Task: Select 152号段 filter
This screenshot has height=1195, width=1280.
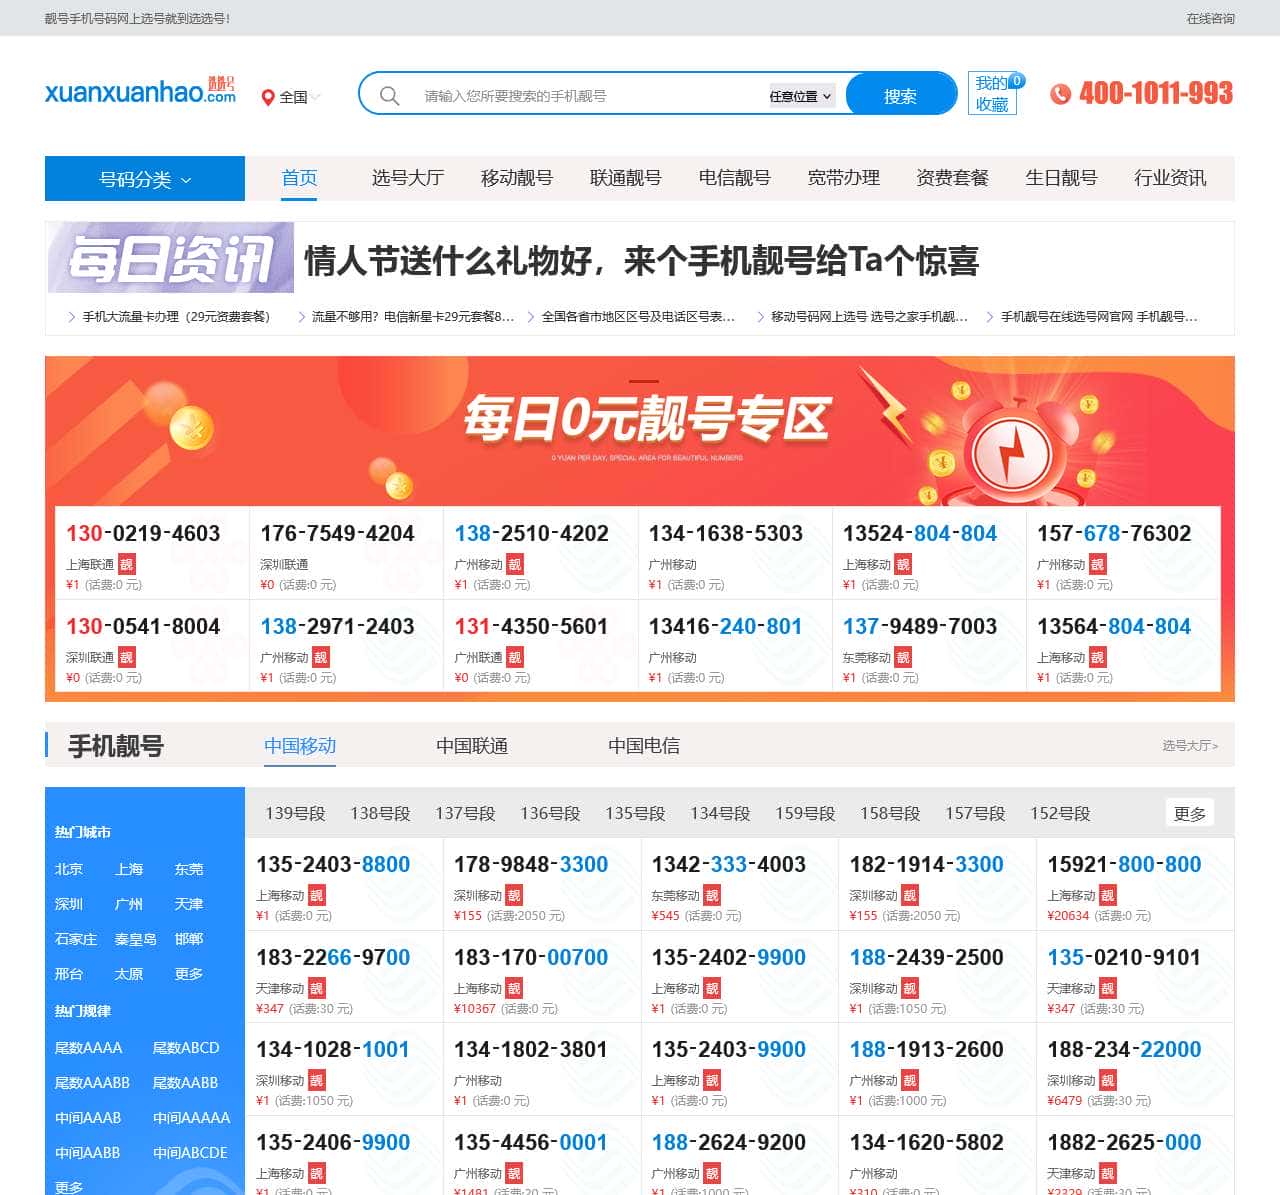Action: pos(1060,813)
